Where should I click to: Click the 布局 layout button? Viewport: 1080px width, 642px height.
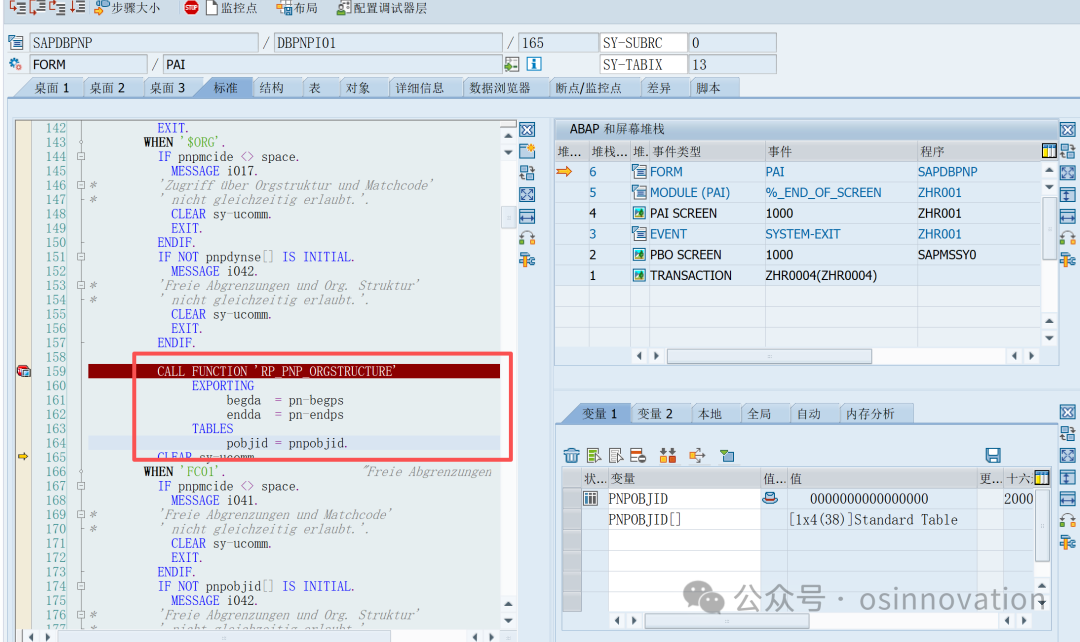pos(297,8)
